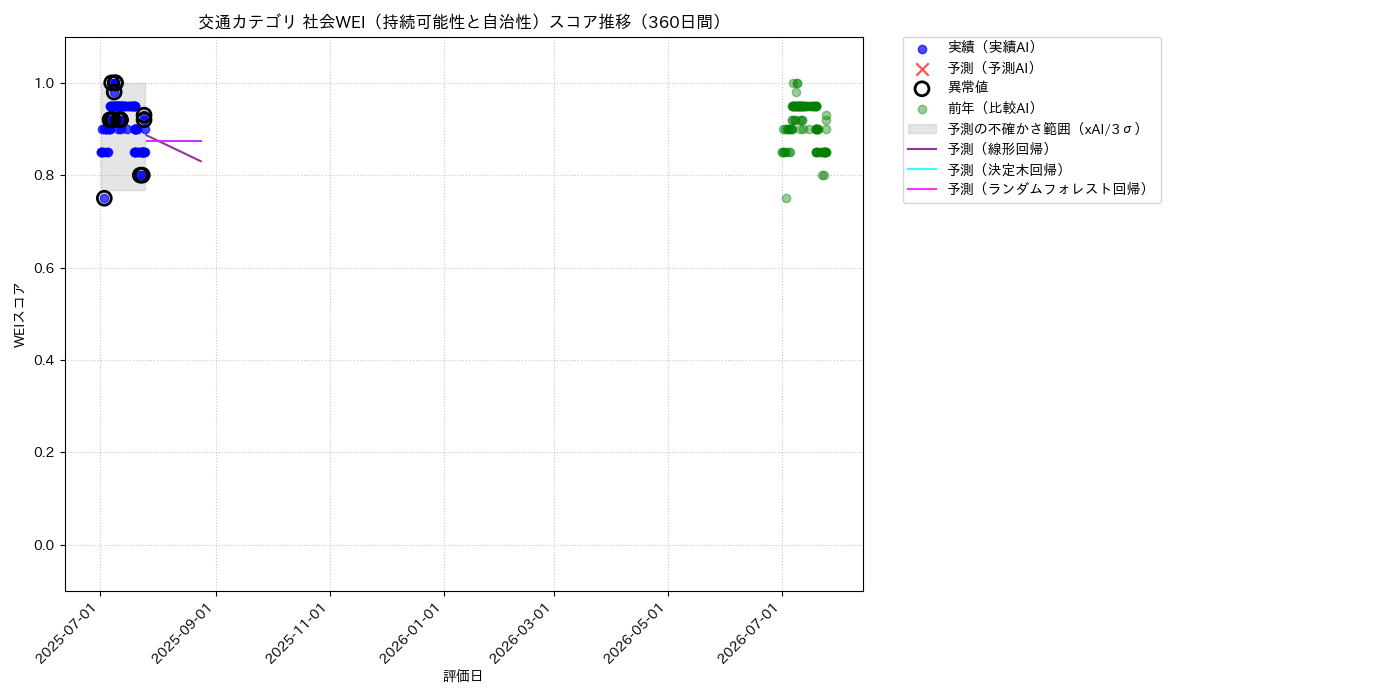Screen dimensions: 1400x700
Task: Click the blue 実績（実績AI） legend marker
Action: pyautogui.click(x=922, y=49)
